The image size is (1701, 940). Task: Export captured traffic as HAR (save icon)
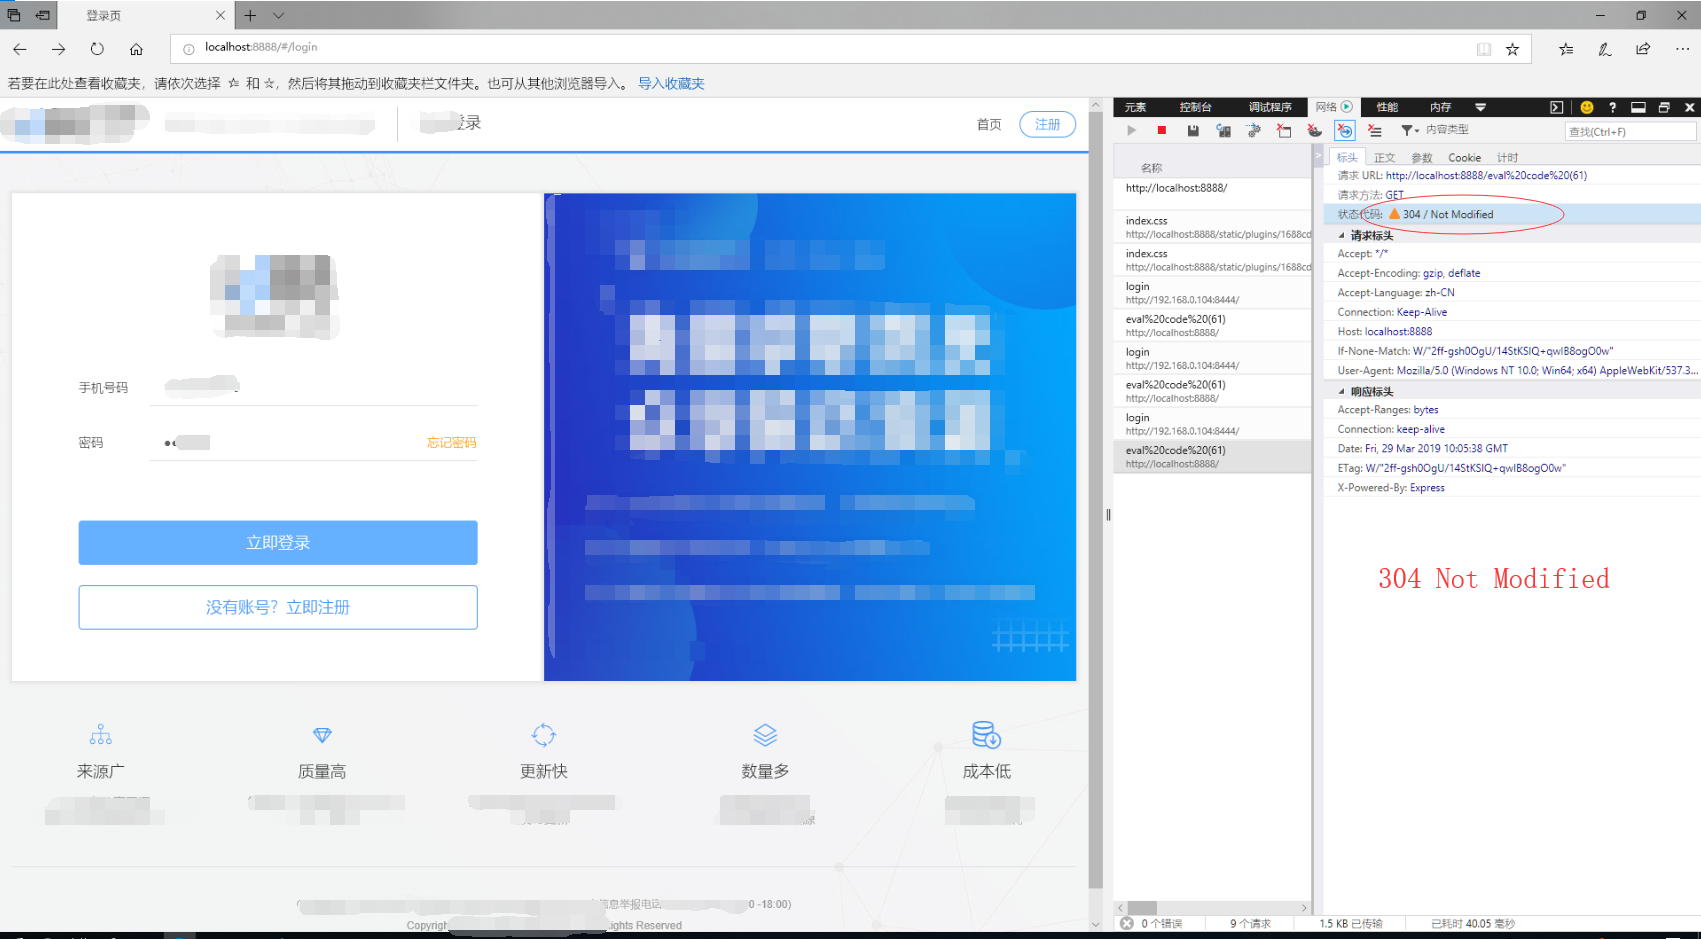point(1193,130)
